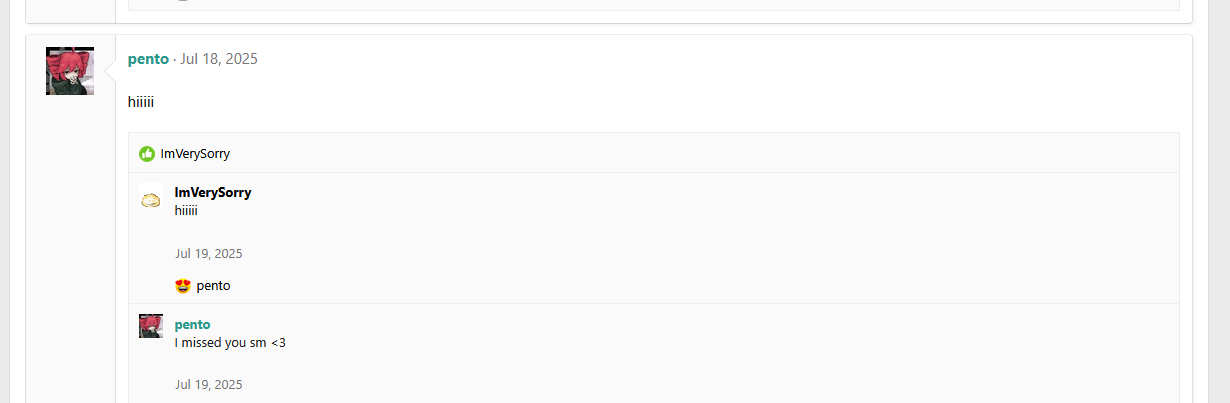Open teal pento username on the comment

[193, 325]
